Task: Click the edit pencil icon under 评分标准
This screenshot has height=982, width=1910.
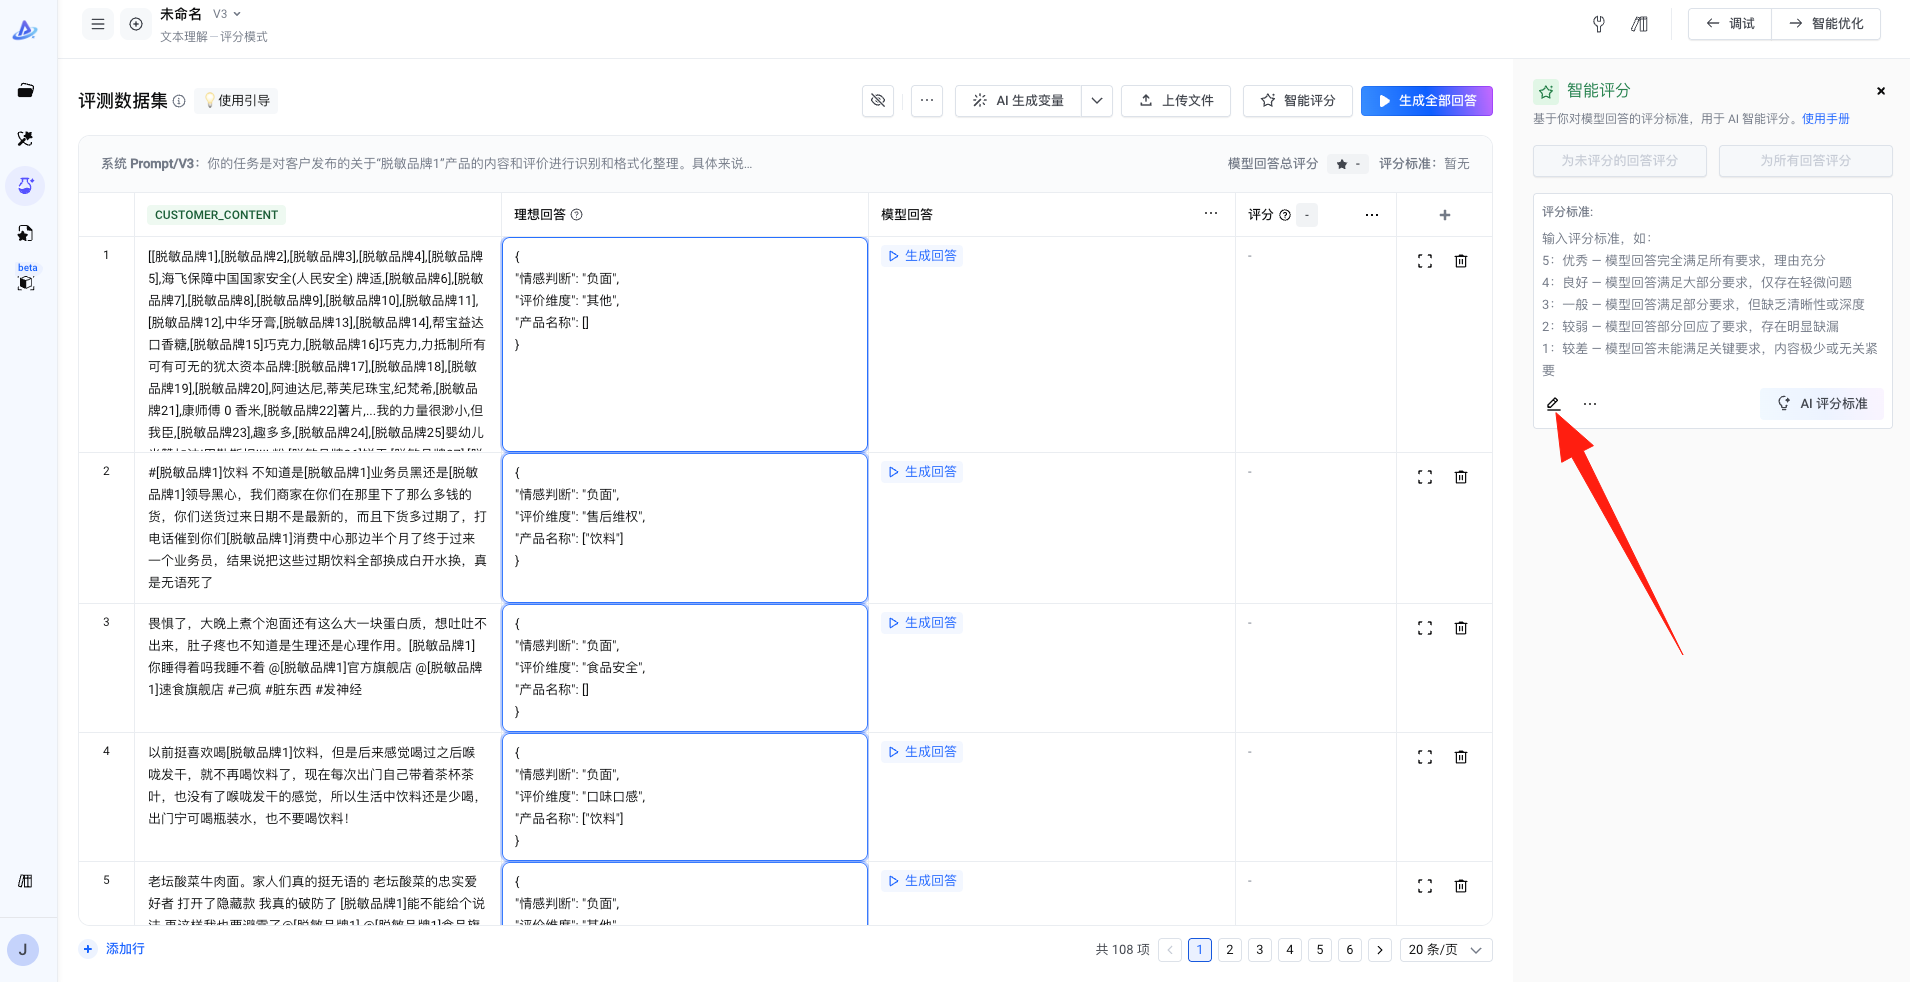Action: click(x=1553, y=404)
